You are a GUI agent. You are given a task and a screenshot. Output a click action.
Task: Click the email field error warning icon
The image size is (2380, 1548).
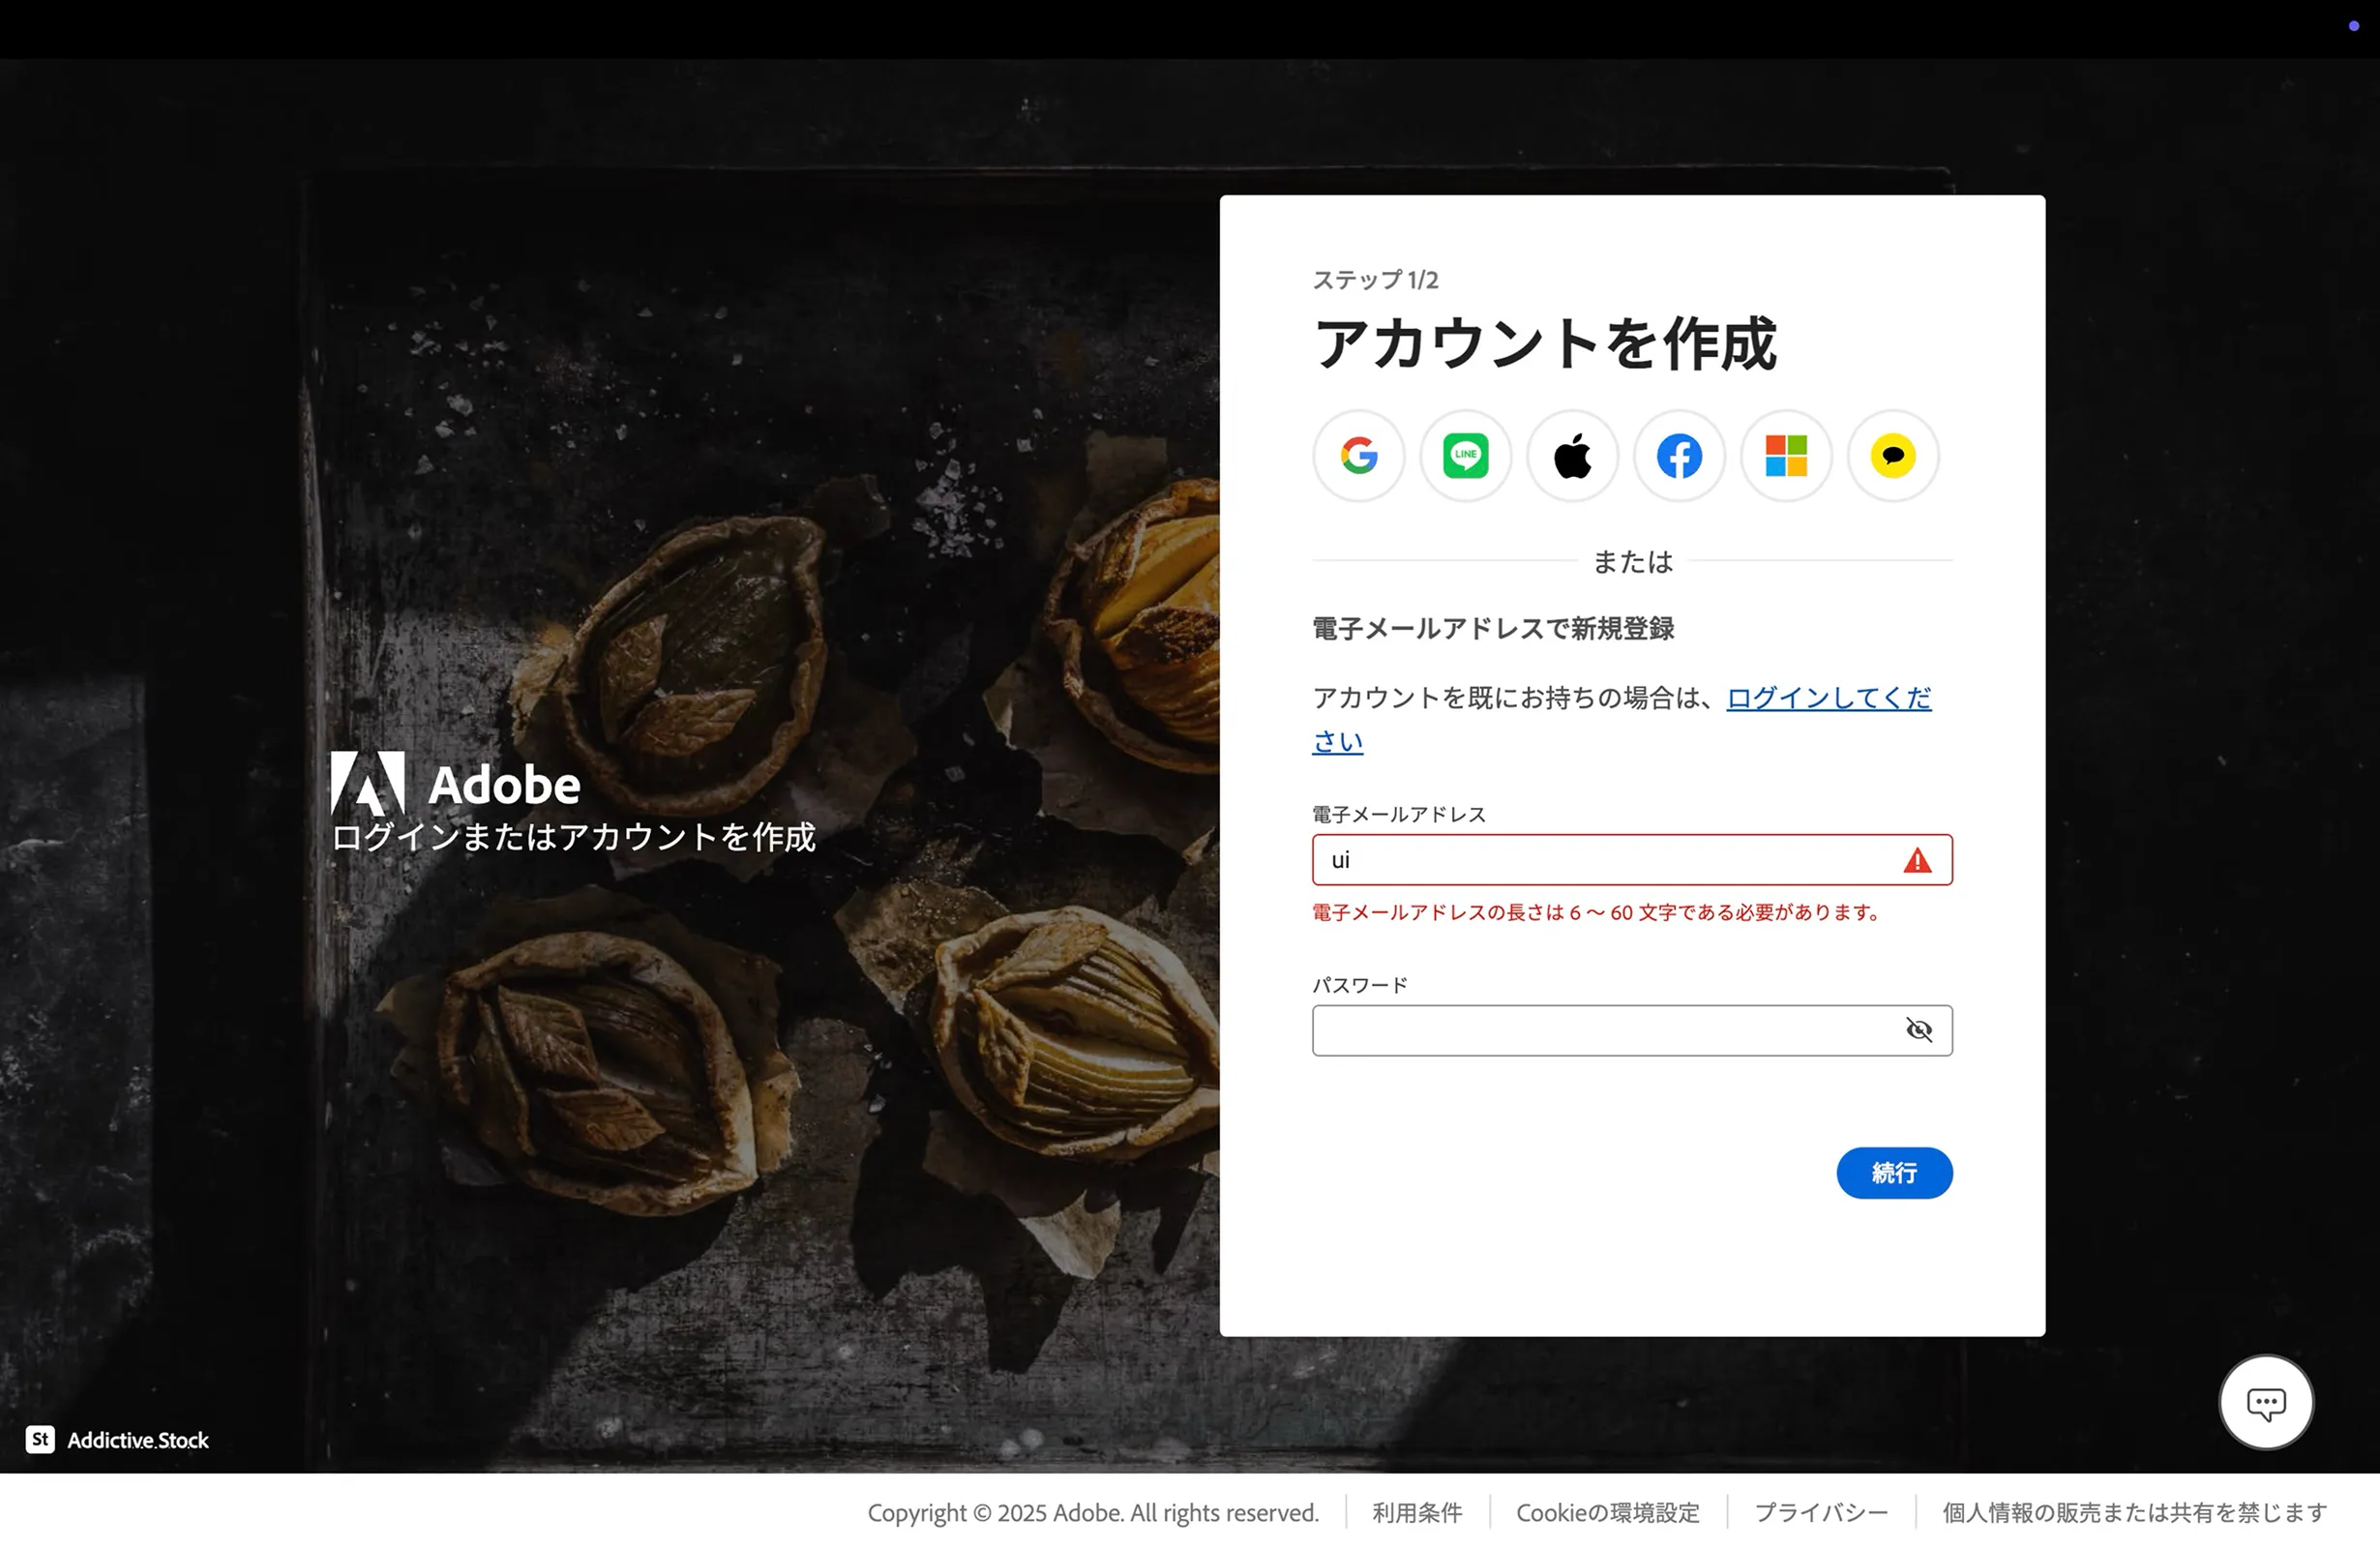[x=1917, y=859]
